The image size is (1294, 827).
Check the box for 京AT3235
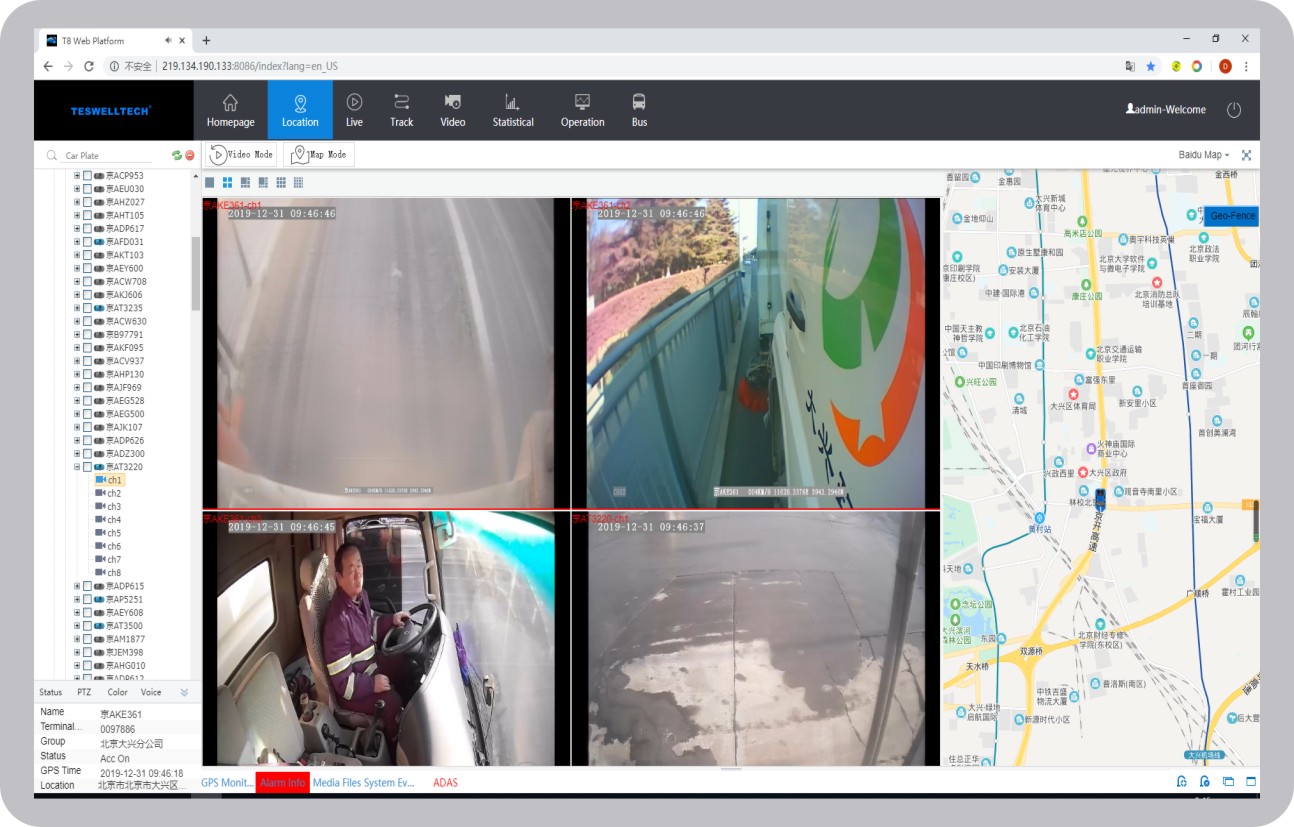click(x=87, y=308)
